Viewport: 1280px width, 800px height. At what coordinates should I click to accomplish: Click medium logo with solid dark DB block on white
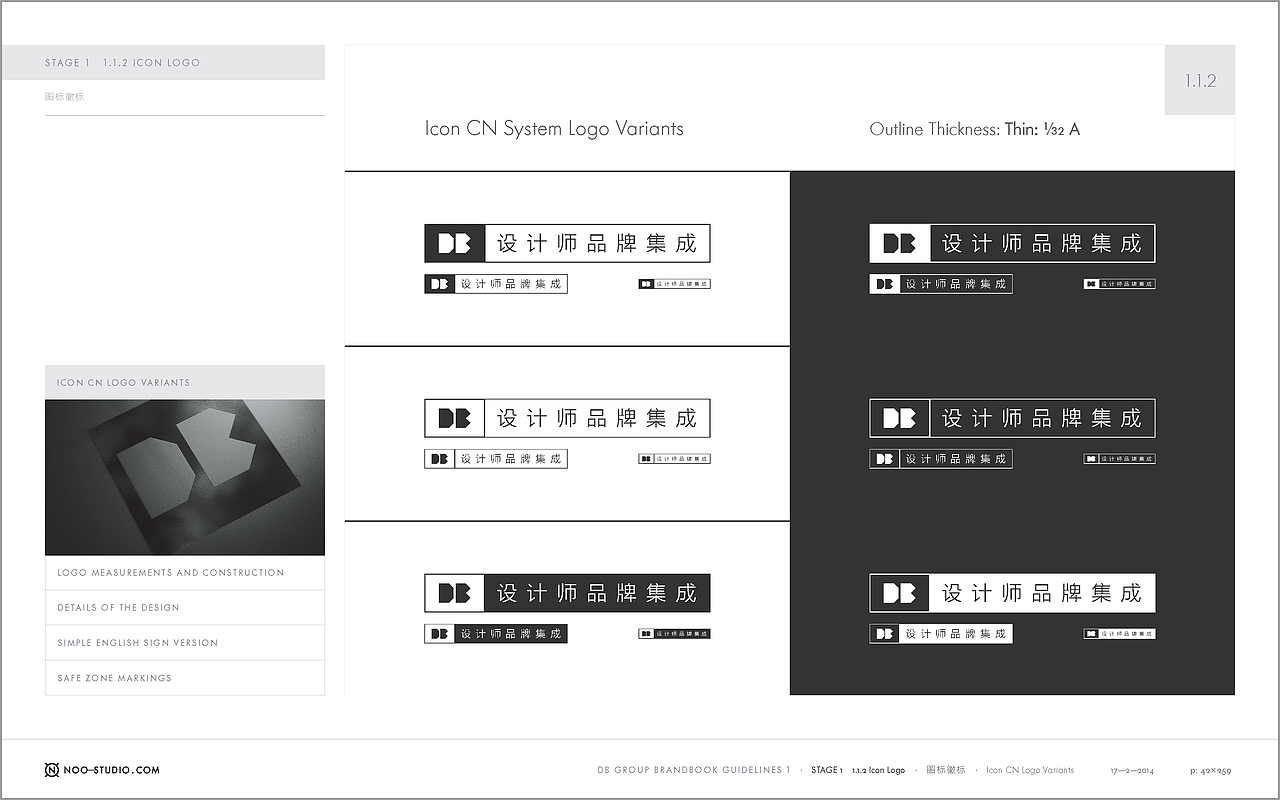point(496,284)
